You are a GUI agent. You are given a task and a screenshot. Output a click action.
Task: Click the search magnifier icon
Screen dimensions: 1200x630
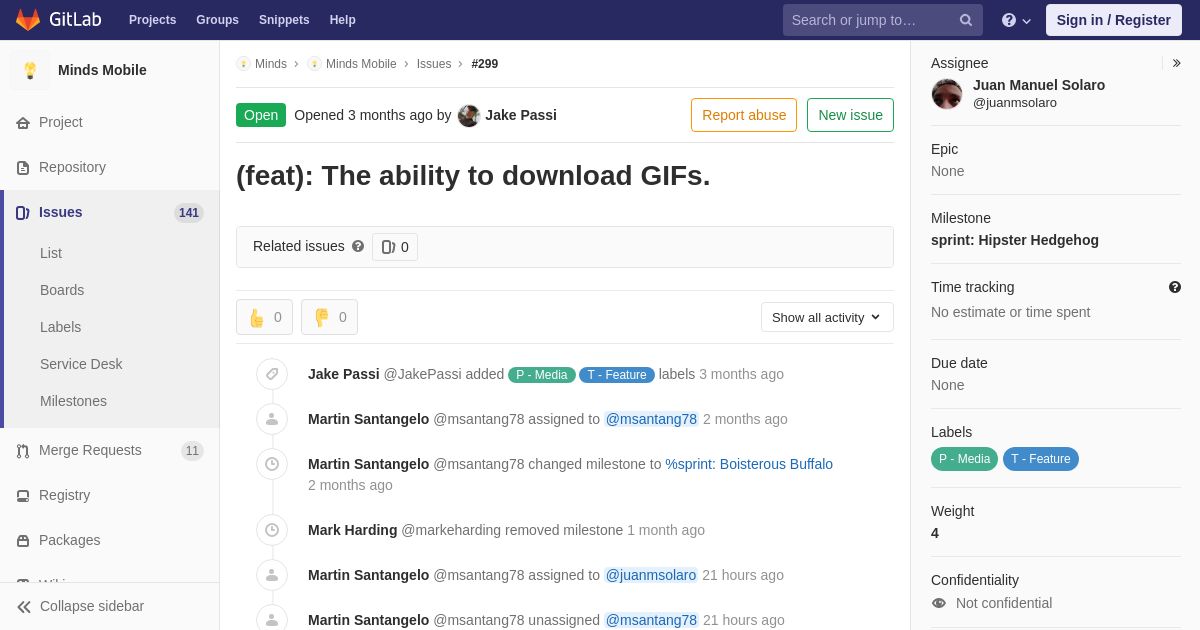[x=966, y=20]
